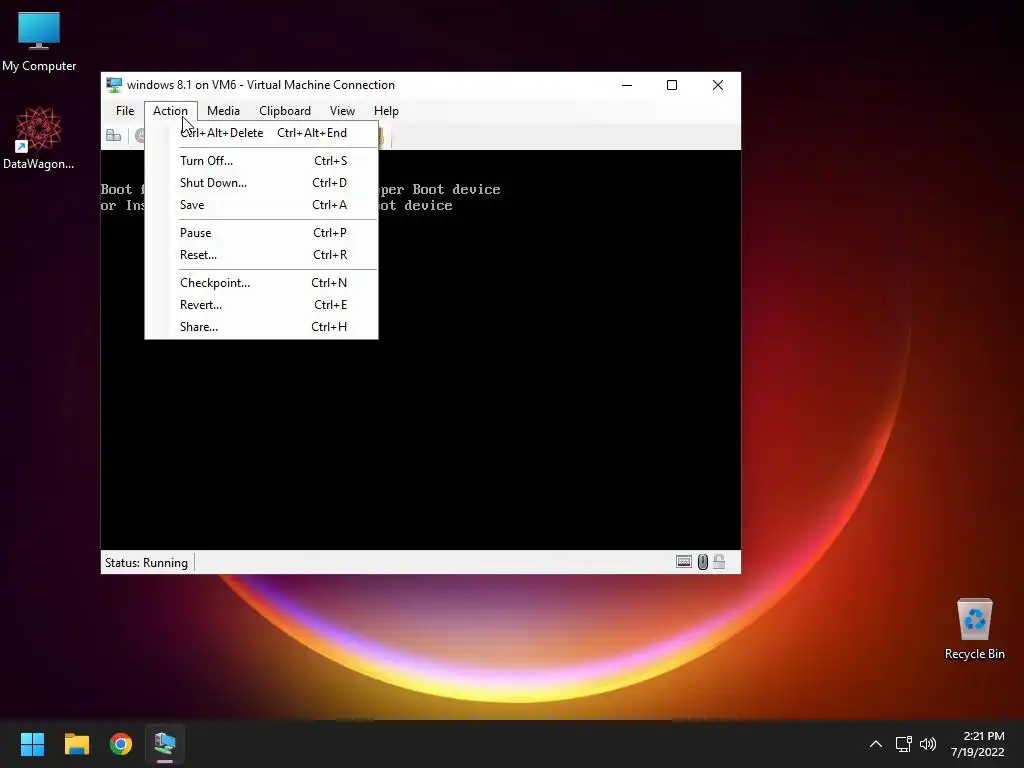
Task: Click the Virtual Machine Connection title icon
Action: point(114,85)
